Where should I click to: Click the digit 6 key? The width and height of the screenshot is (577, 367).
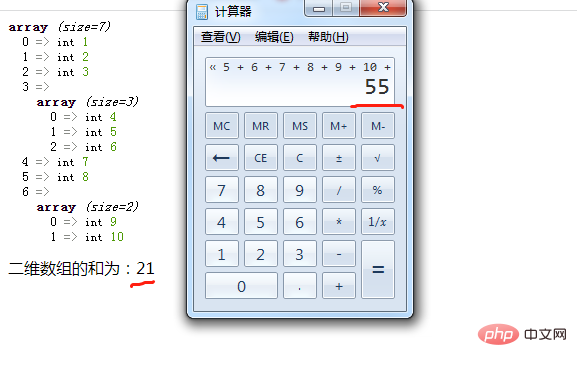point(300,222)
